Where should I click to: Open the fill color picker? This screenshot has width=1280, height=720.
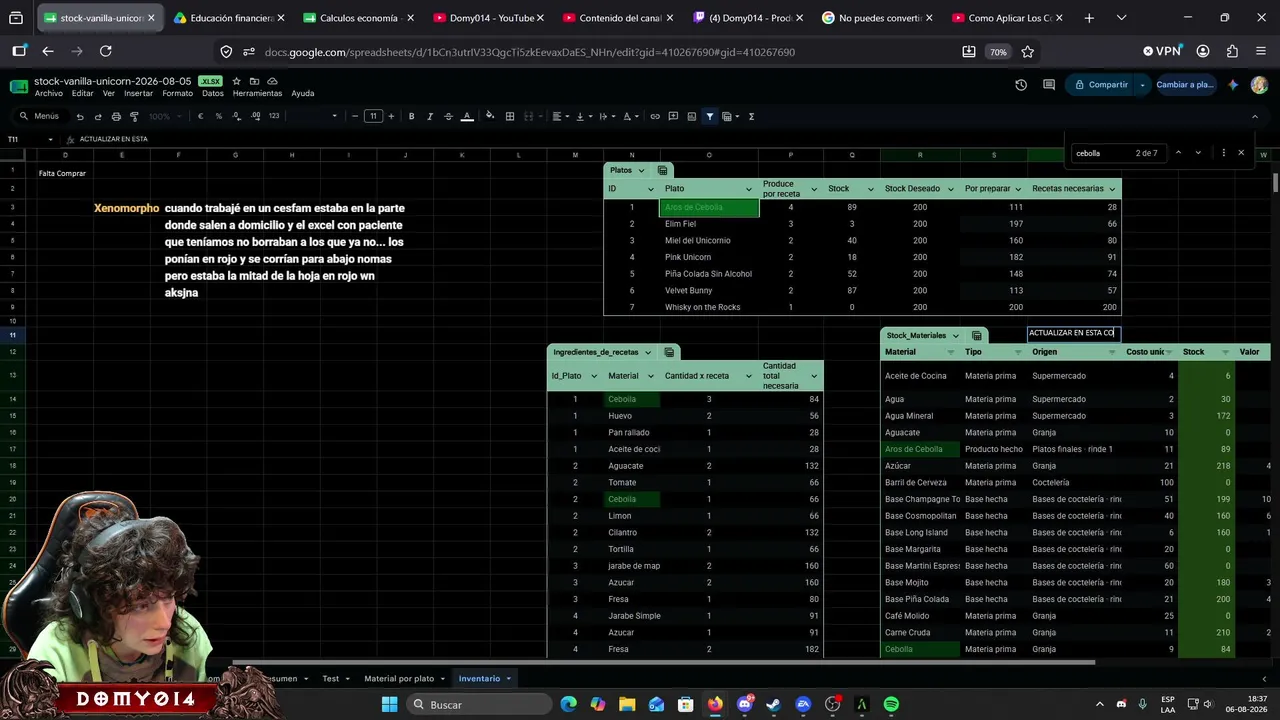(x=490, y=116)
